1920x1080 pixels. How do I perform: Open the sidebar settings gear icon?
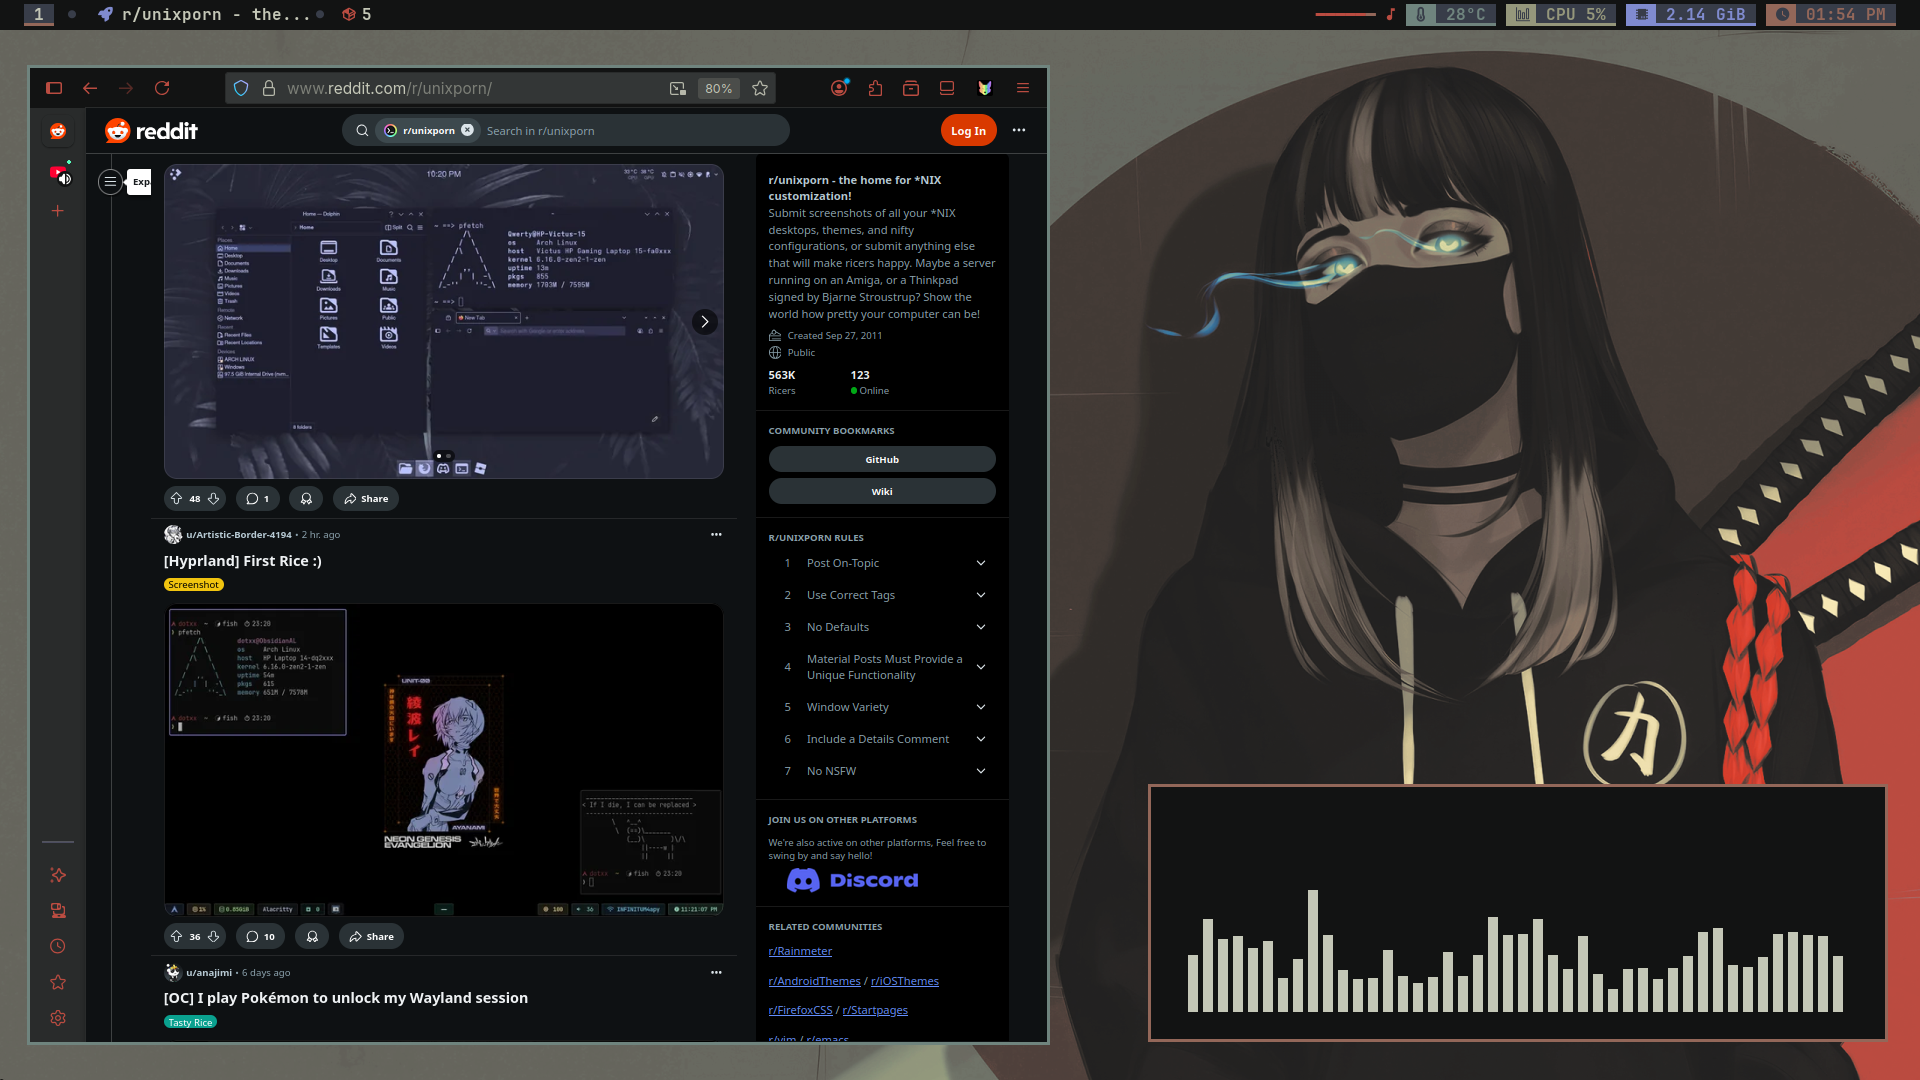tap(58, 1018)
